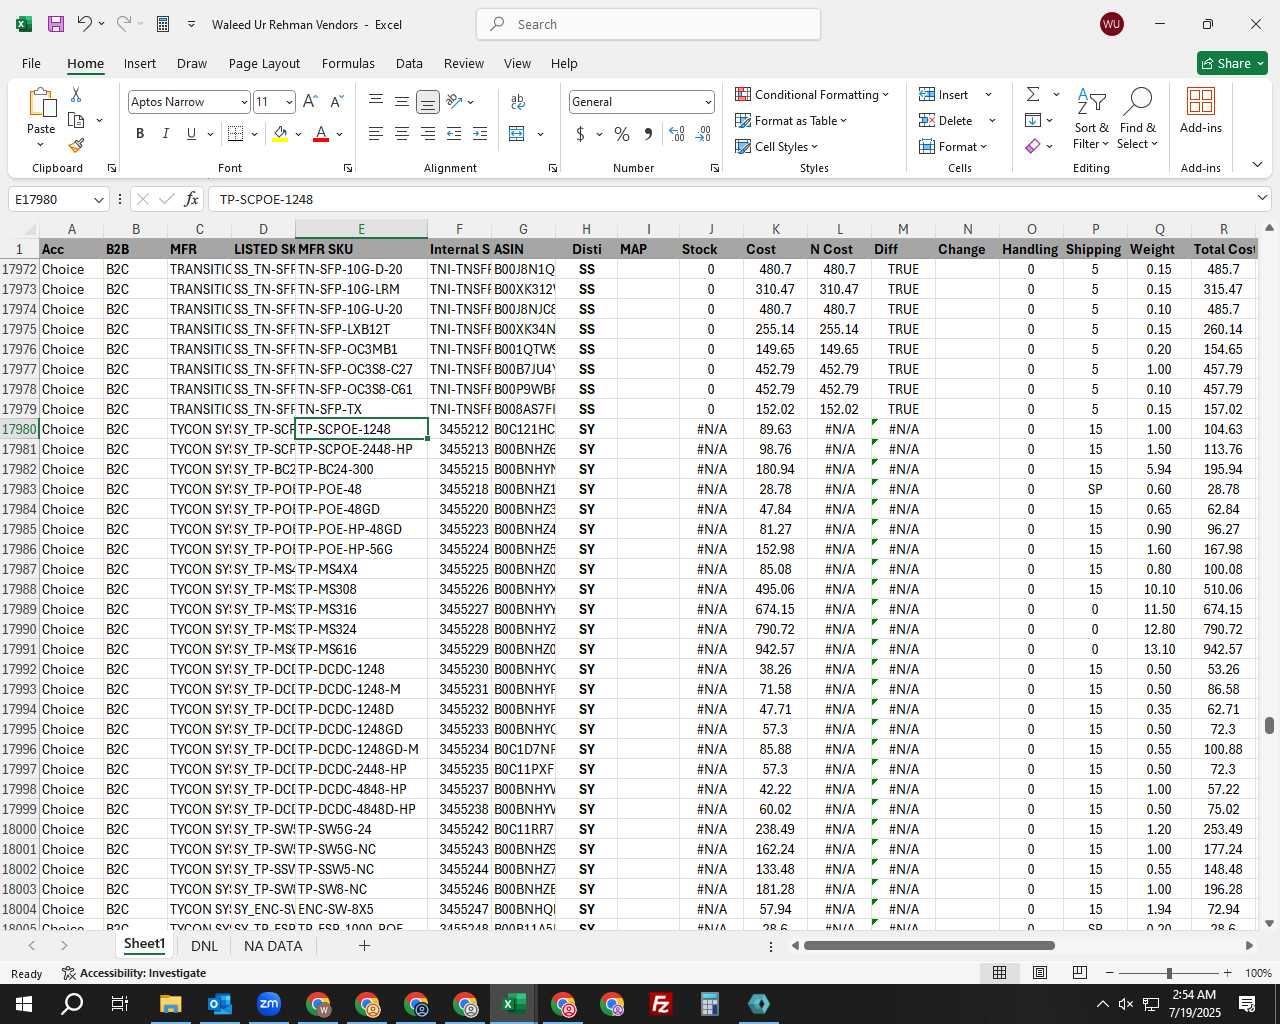Open the Paste options dropdown

[41, 145]
